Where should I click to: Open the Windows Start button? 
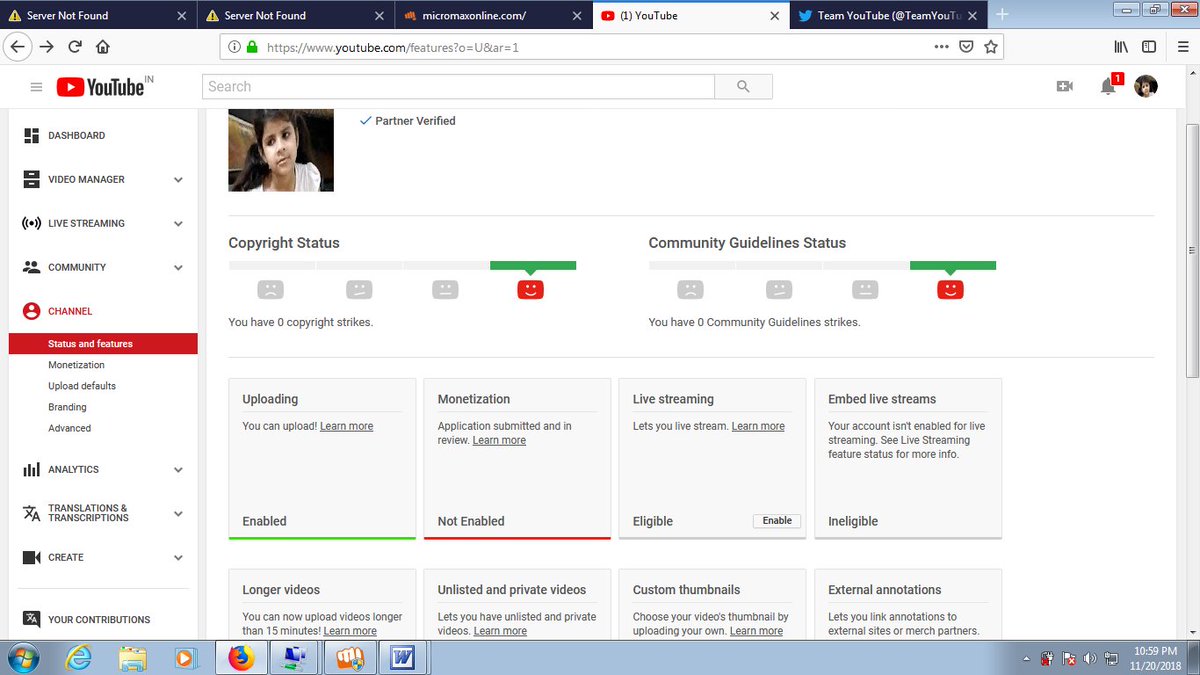(x=21, y=658)
